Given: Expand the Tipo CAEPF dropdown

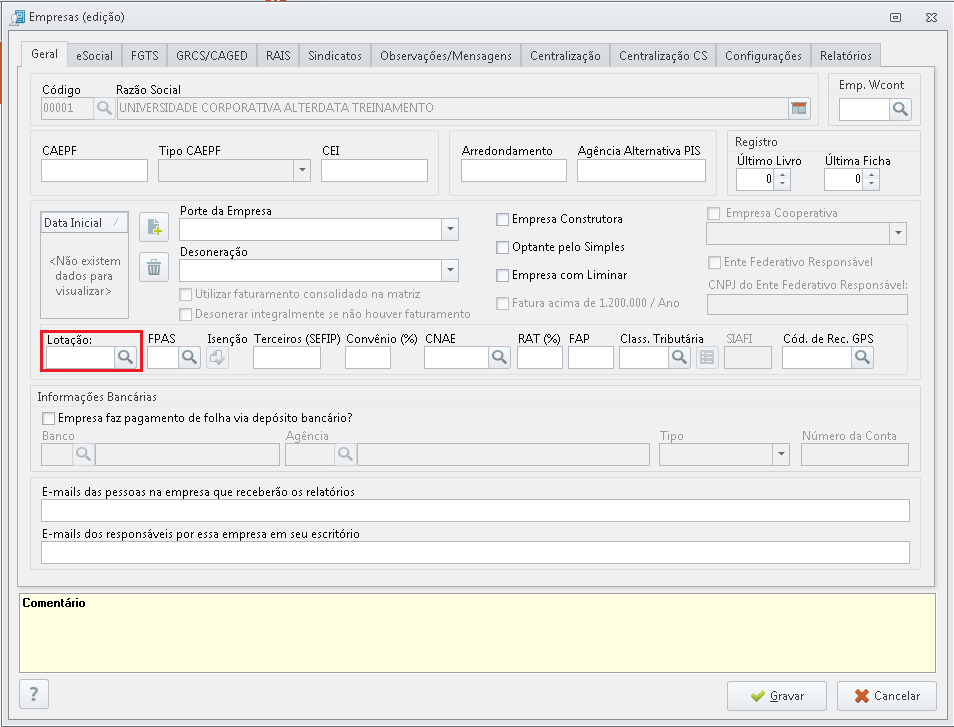Looking at the screenshot, I should coord(302,170).
